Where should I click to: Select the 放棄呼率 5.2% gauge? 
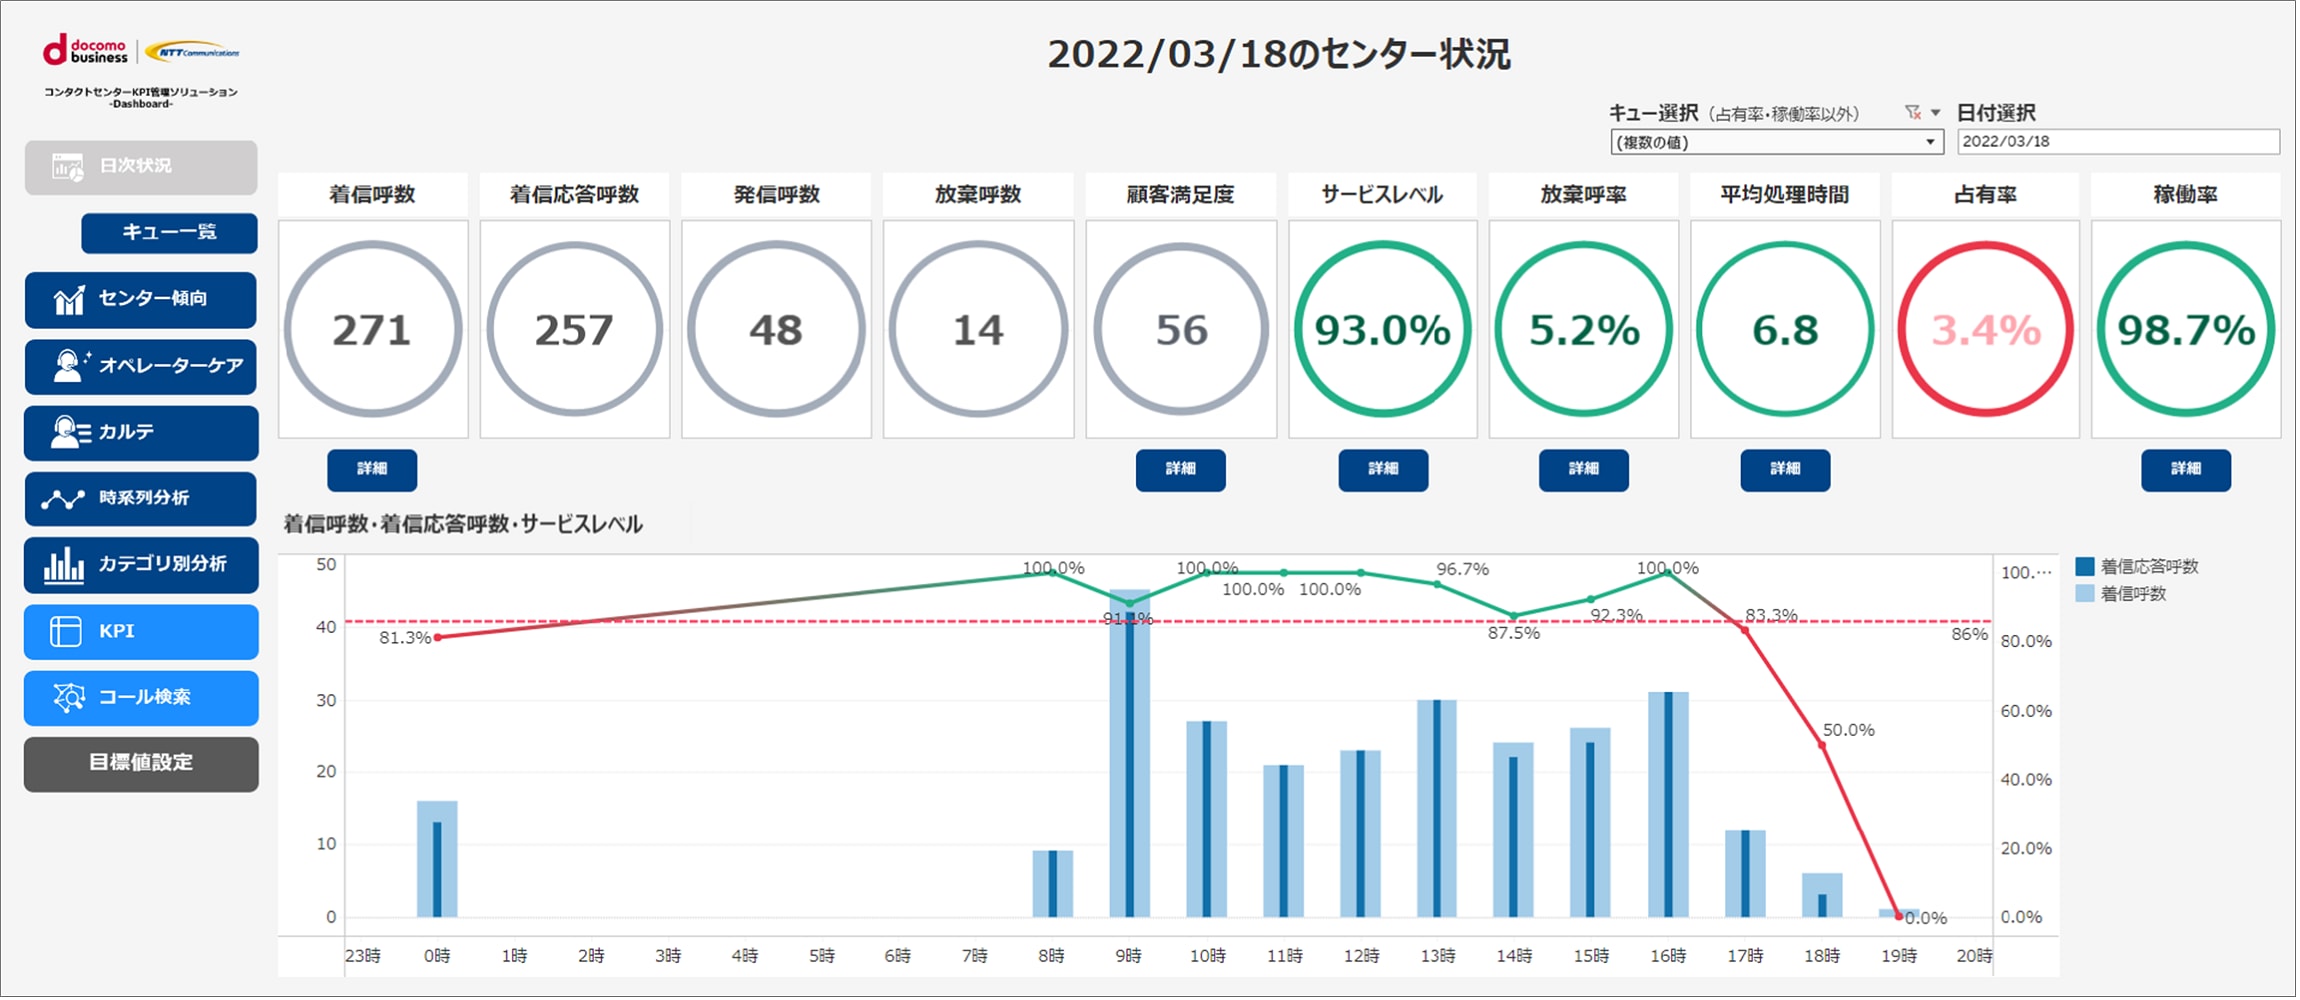pyautogui.click(x=1584, y=329)
